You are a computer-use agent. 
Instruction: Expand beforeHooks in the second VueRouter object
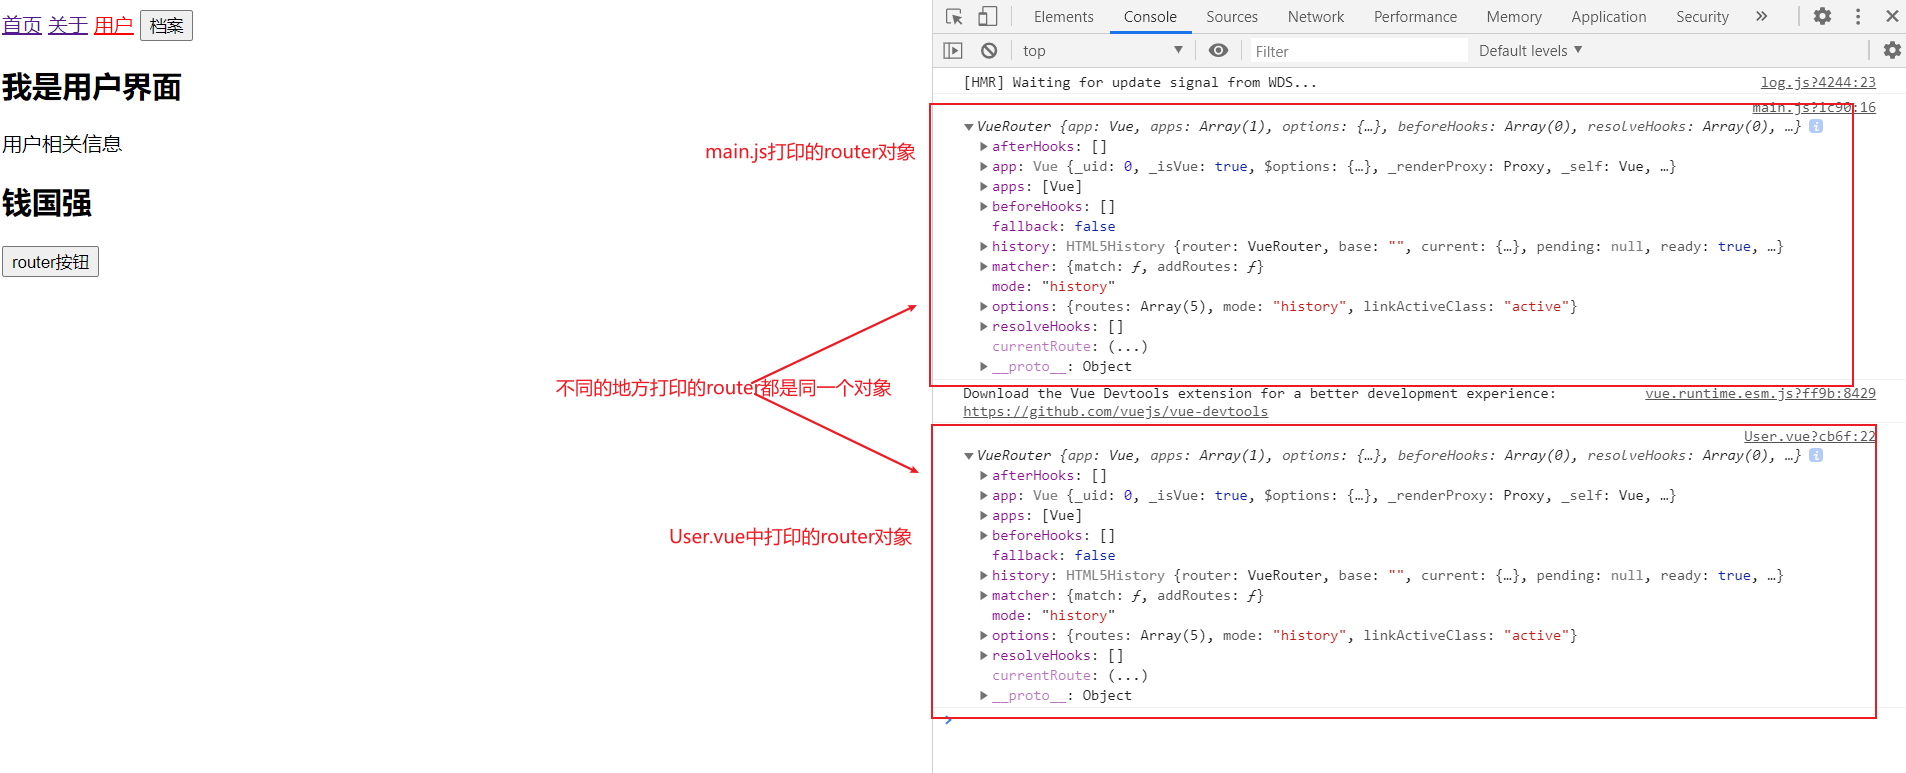pos(984,536)
